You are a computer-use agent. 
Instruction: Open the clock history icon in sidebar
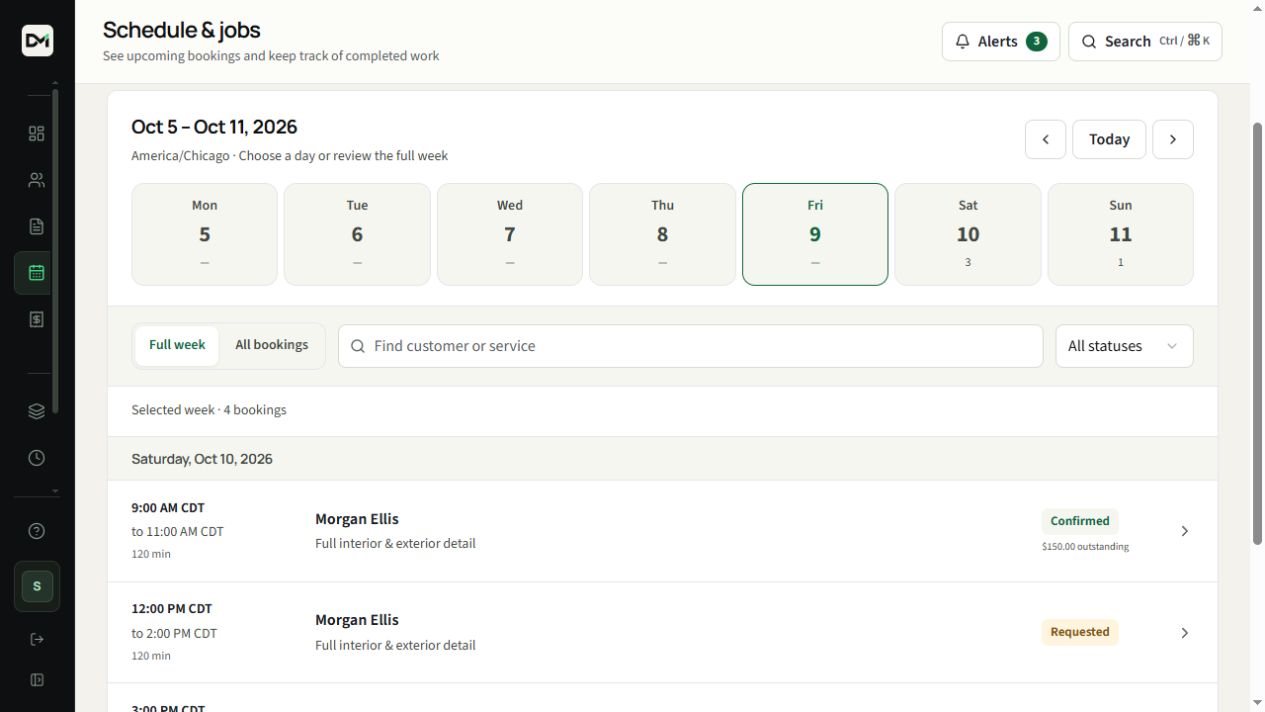pyautogui.click(x=37, y=457)
